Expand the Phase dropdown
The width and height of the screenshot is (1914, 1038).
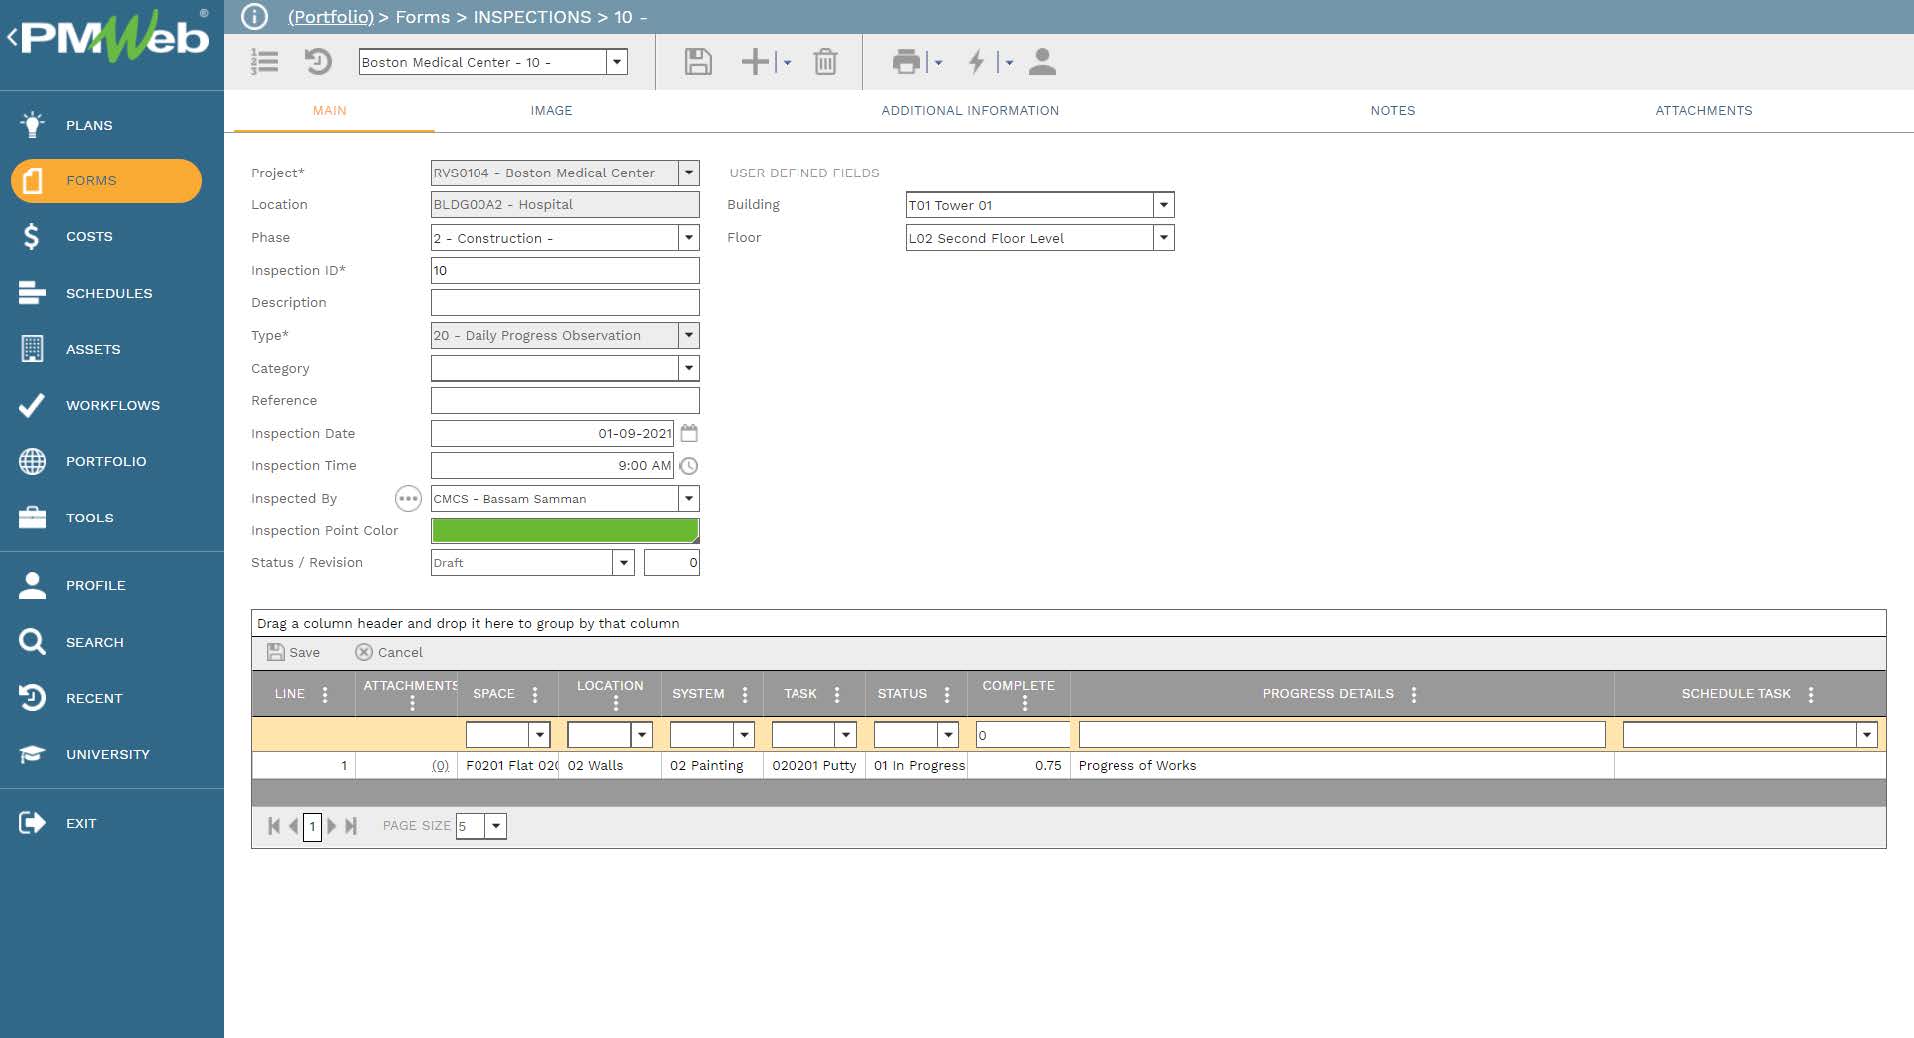(688, 238)
